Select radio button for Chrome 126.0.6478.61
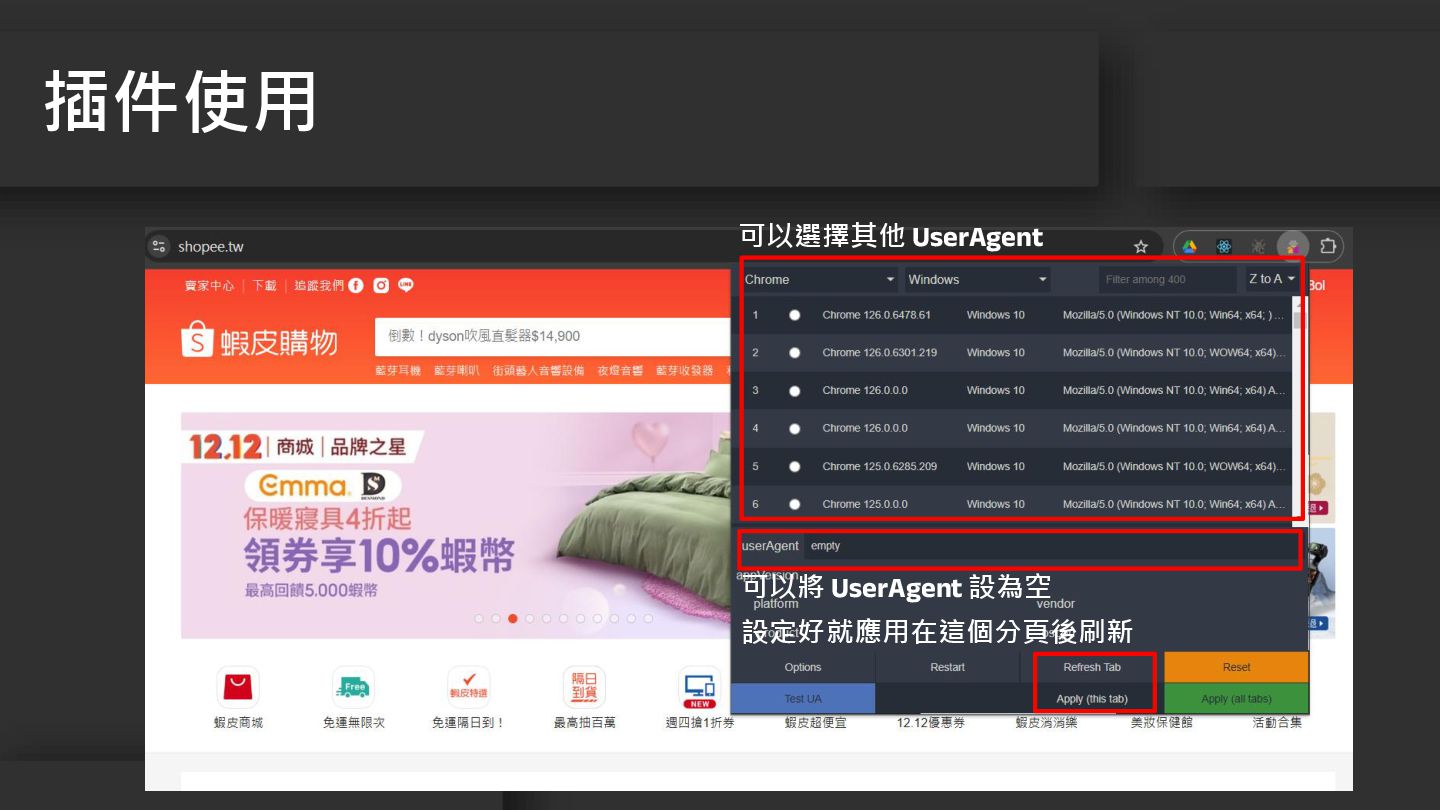This screenshot has height=810, width=1440. (795, 315)
